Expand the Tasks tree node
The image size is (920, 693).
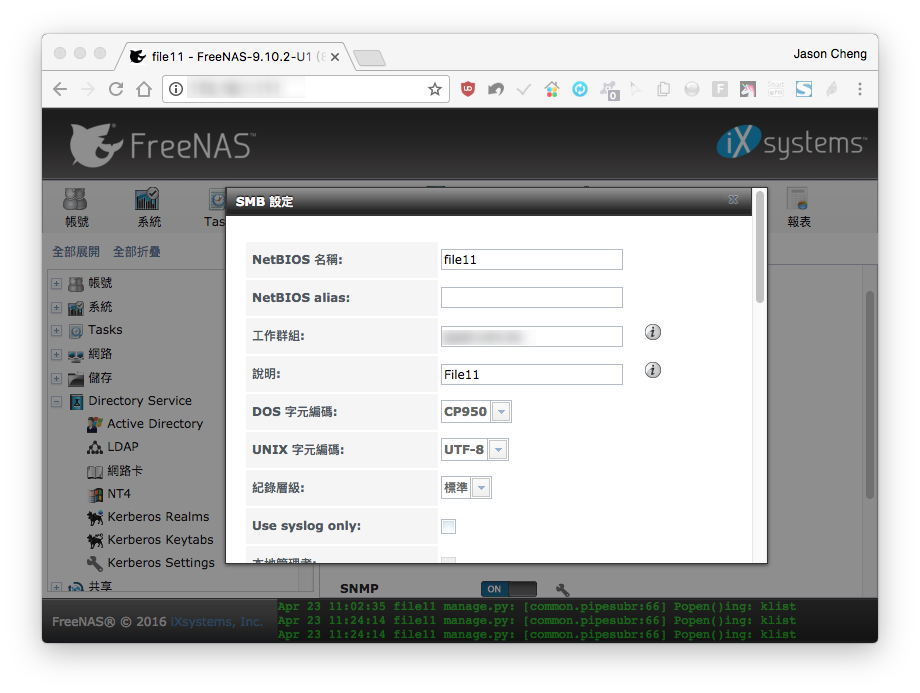click(x=56, y=330)
